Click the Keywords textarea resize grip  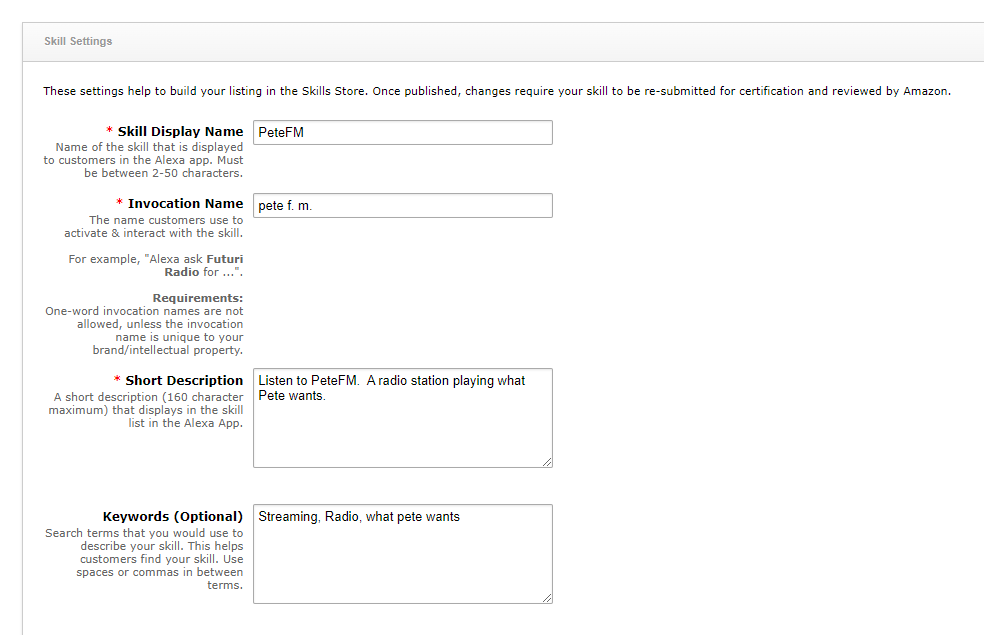pyautogui.click(x=547, y=598)
